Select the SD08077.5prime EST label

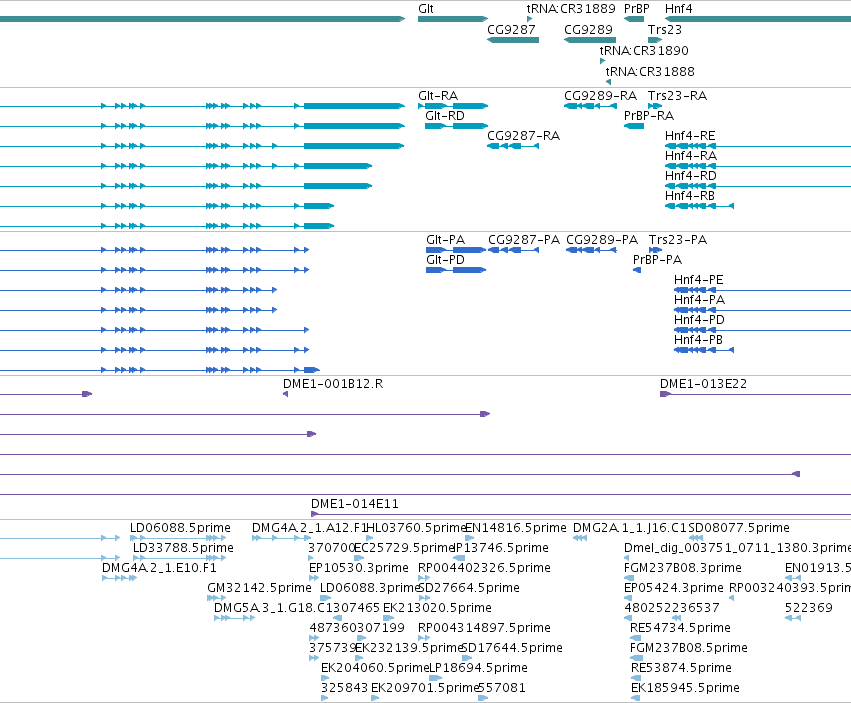[739, 528]
